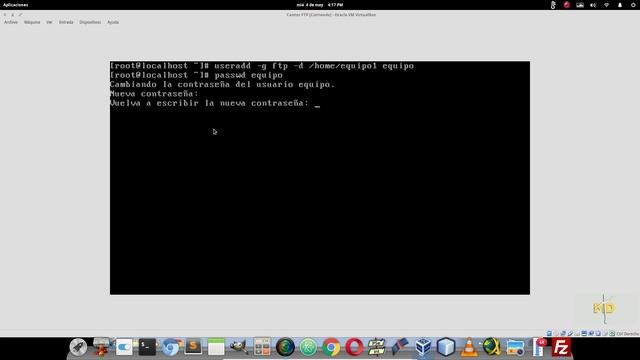This screenshot has width=640, height=360.
Task: Close the VirtualBox window with the X button
Action: coord(5,15)
